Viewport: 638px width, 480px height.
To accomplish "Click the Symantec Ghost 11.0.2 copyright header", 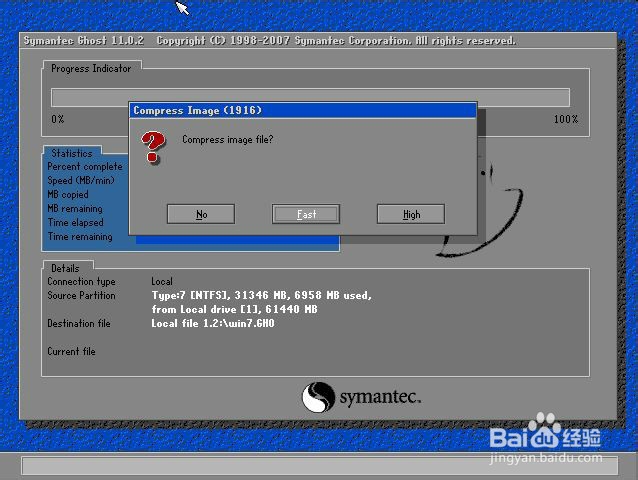I will (x=269, y=41).
